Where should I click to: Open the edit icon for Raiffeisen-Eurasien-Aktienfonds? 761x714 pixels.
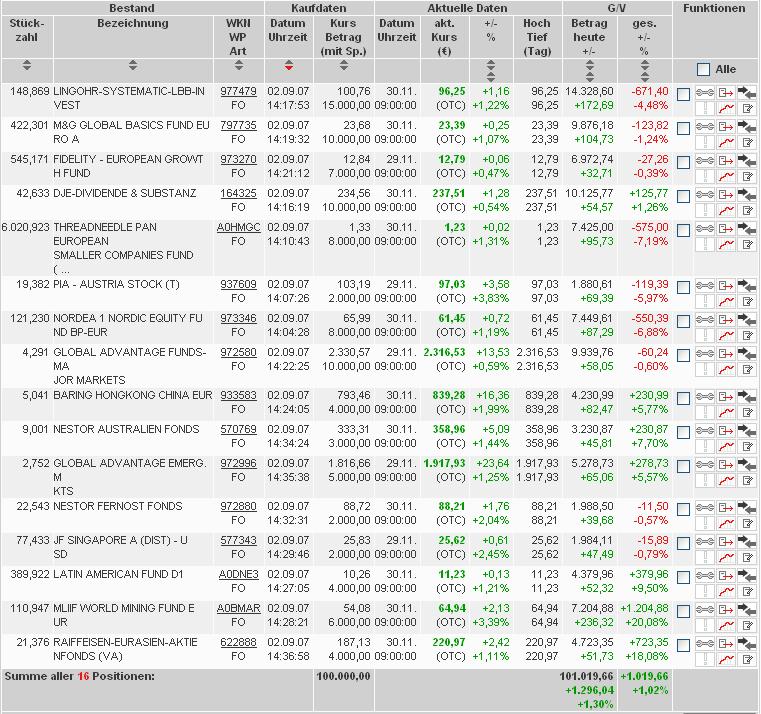click(x=747, y=659)
